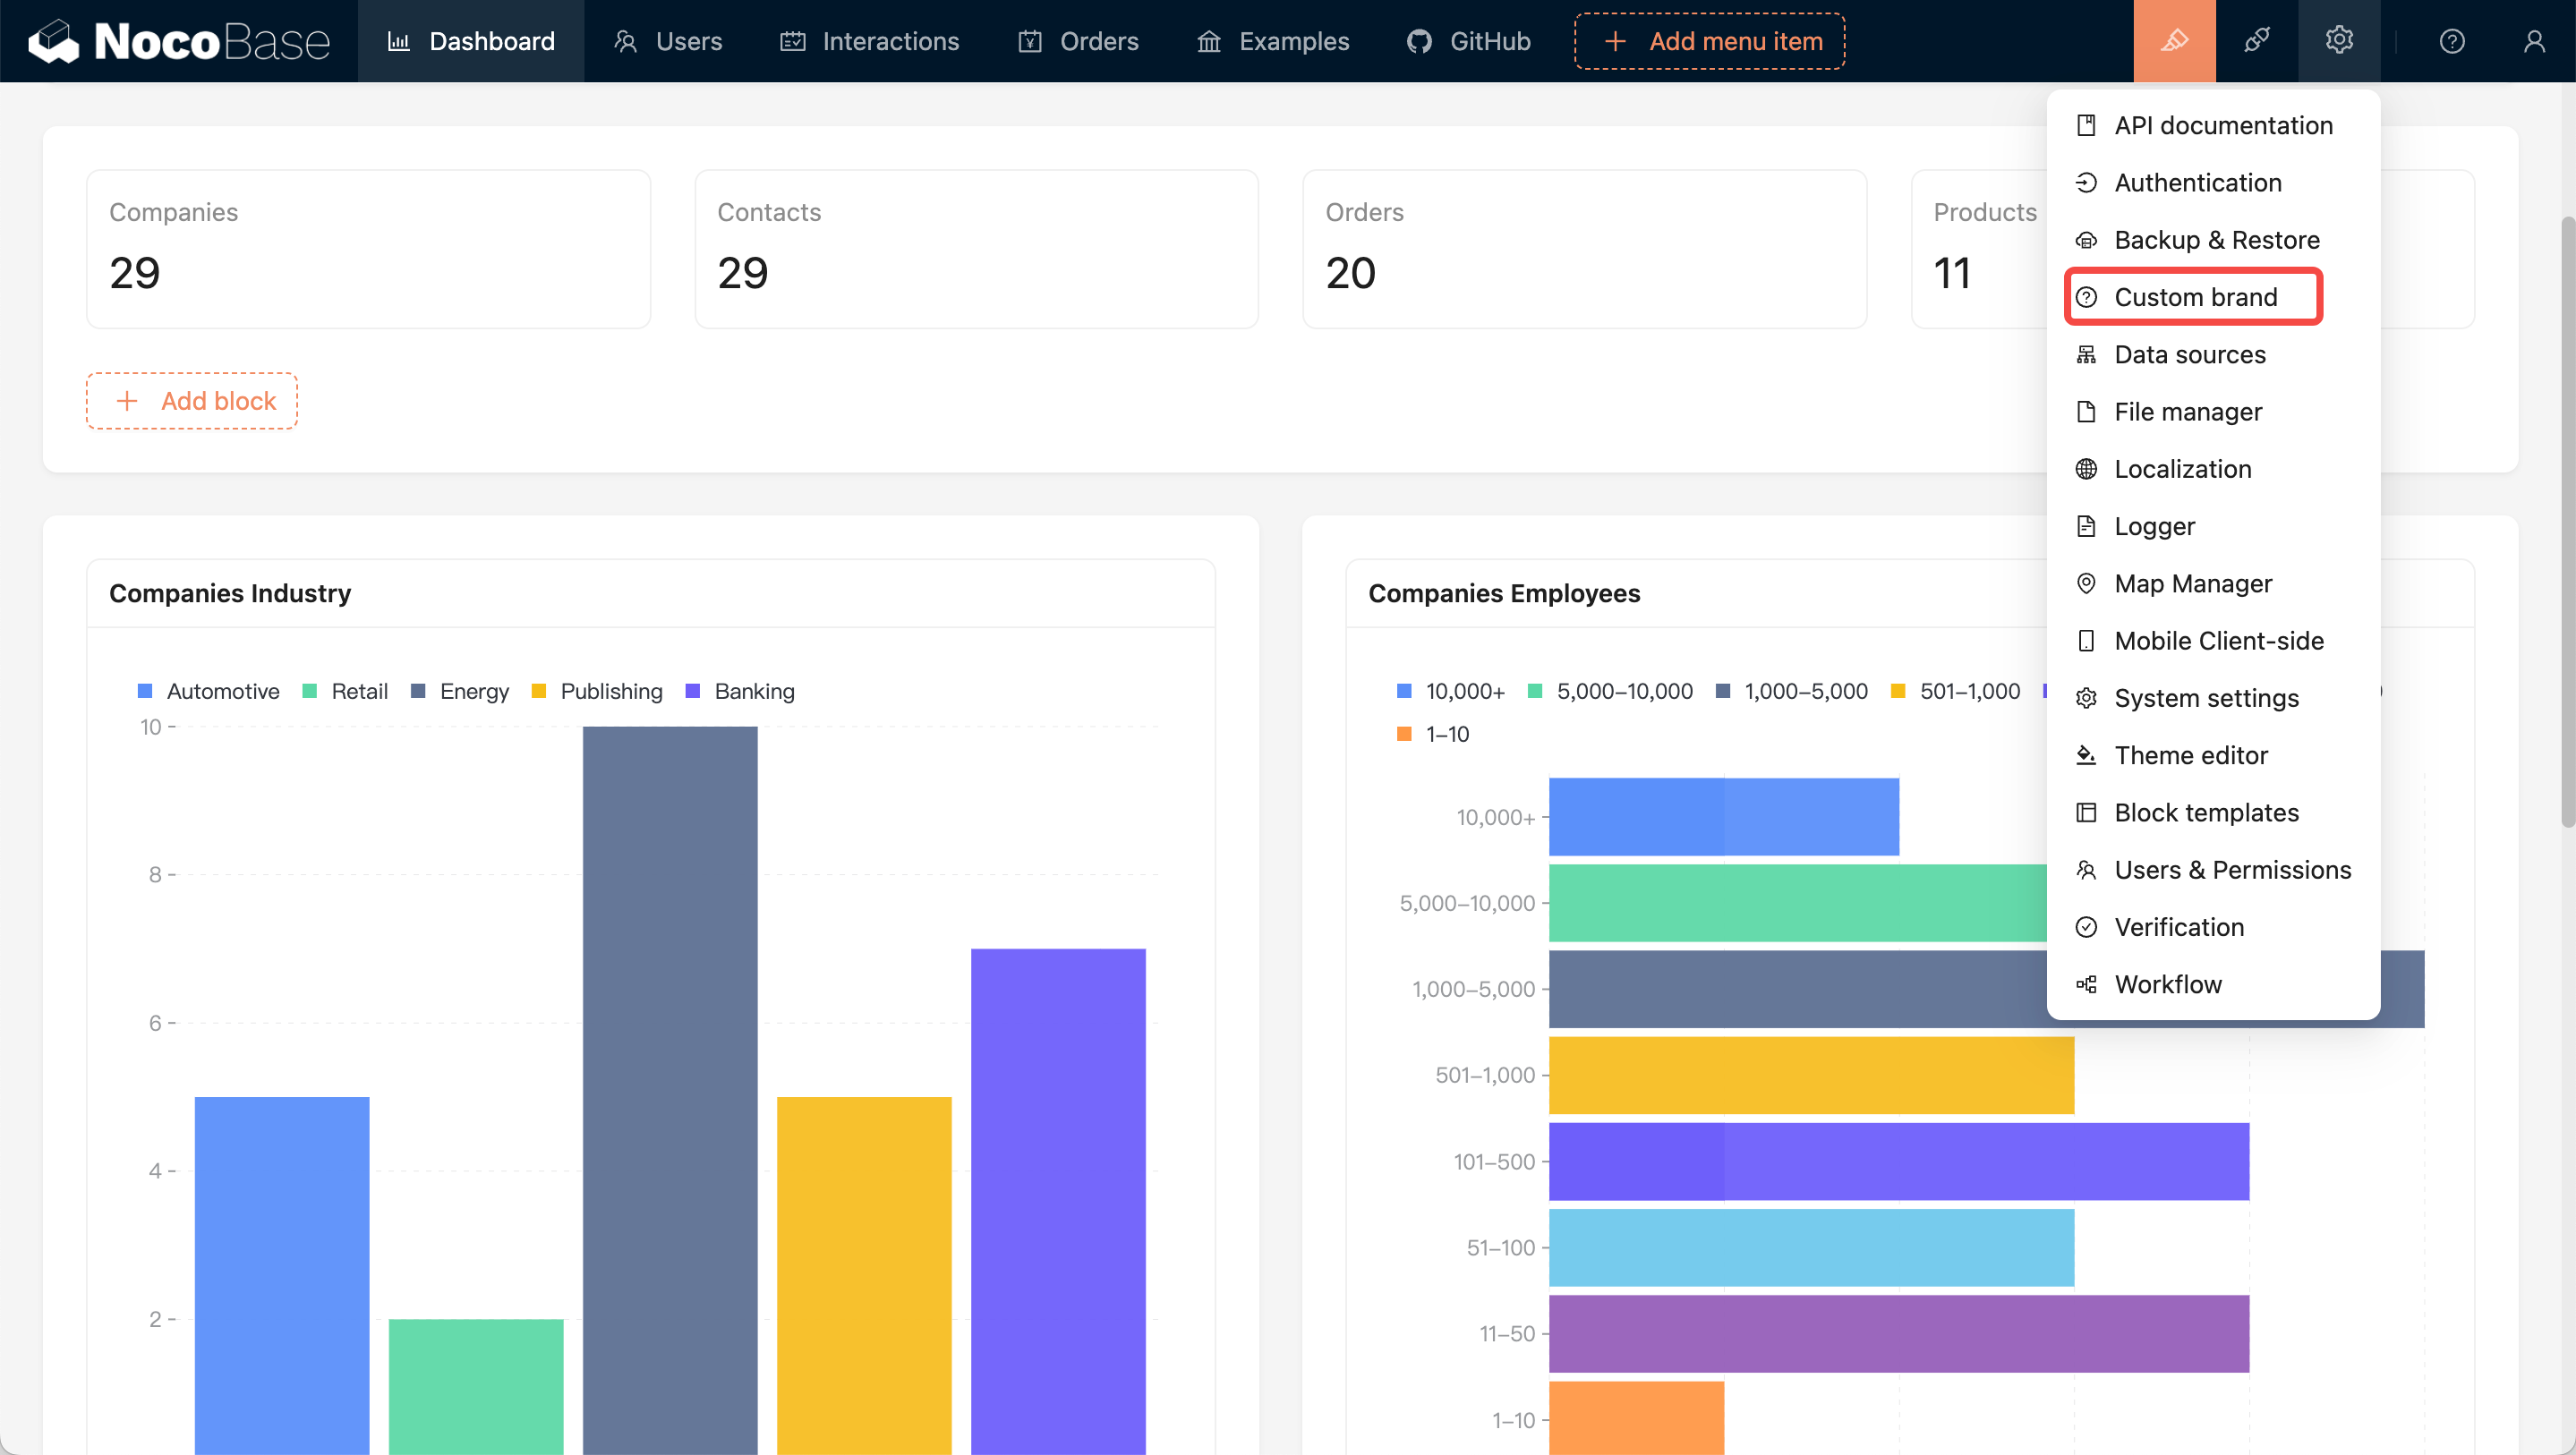Click the Add block button
Screen dimensions: 2576x1455
pos(192,401)
